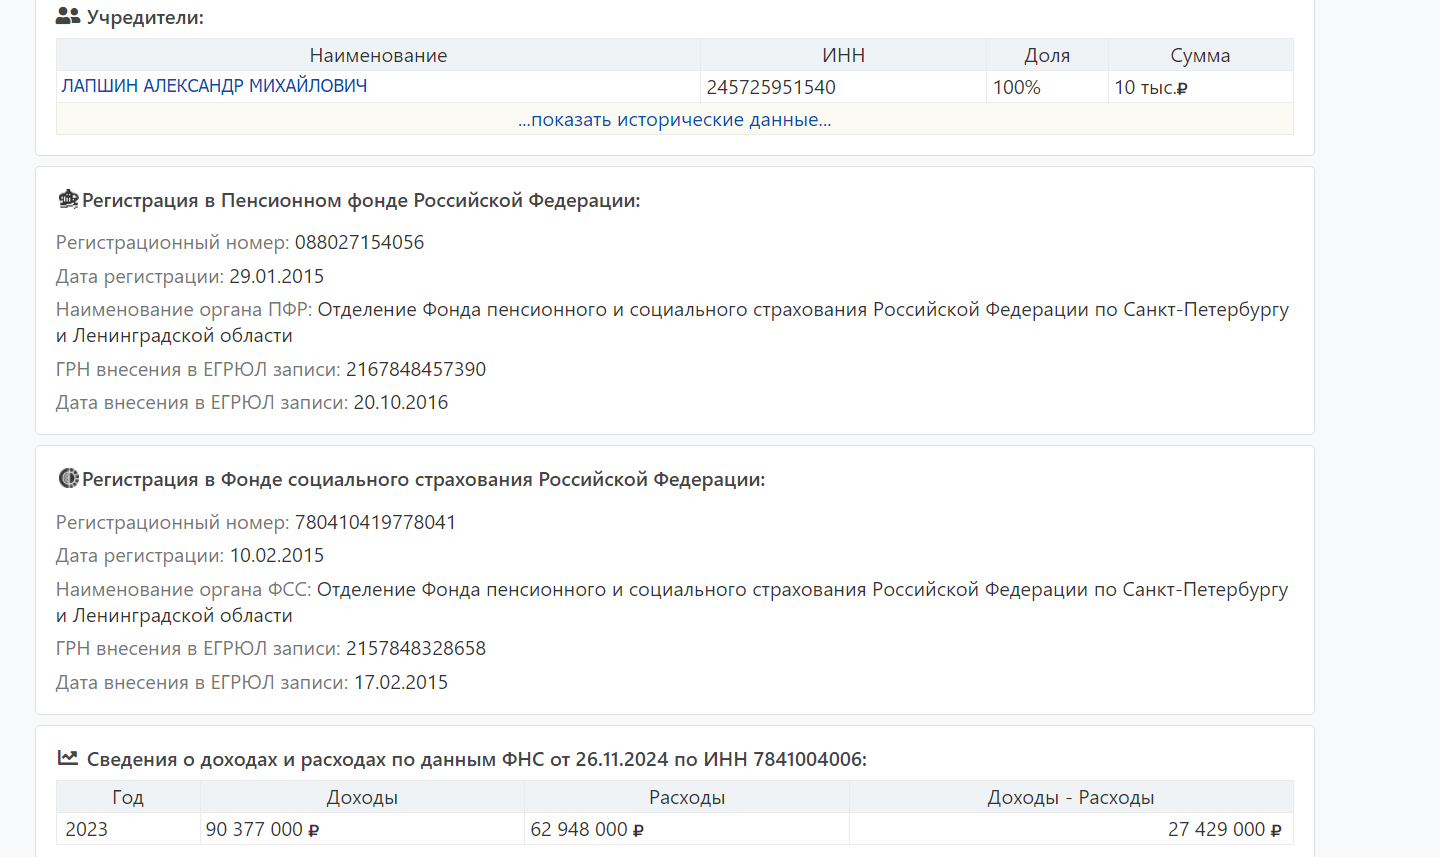The width and height of the screenshot is (1440, 857).
Task: Click Регистрация в Пенсионном фонде heading
Action: pos(361,200)
